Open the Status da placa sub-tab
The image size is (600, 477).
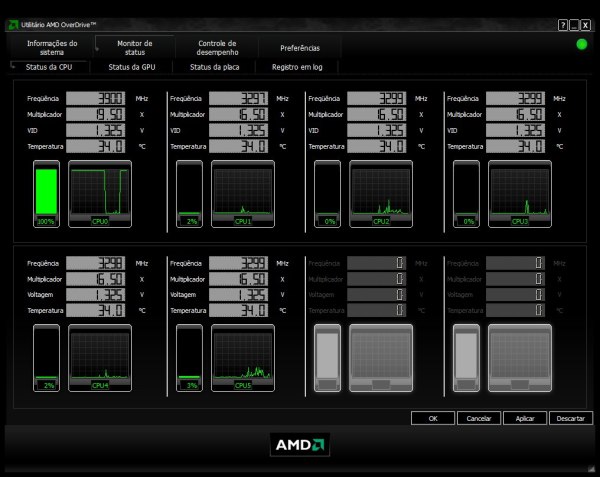tap(214, 67)
